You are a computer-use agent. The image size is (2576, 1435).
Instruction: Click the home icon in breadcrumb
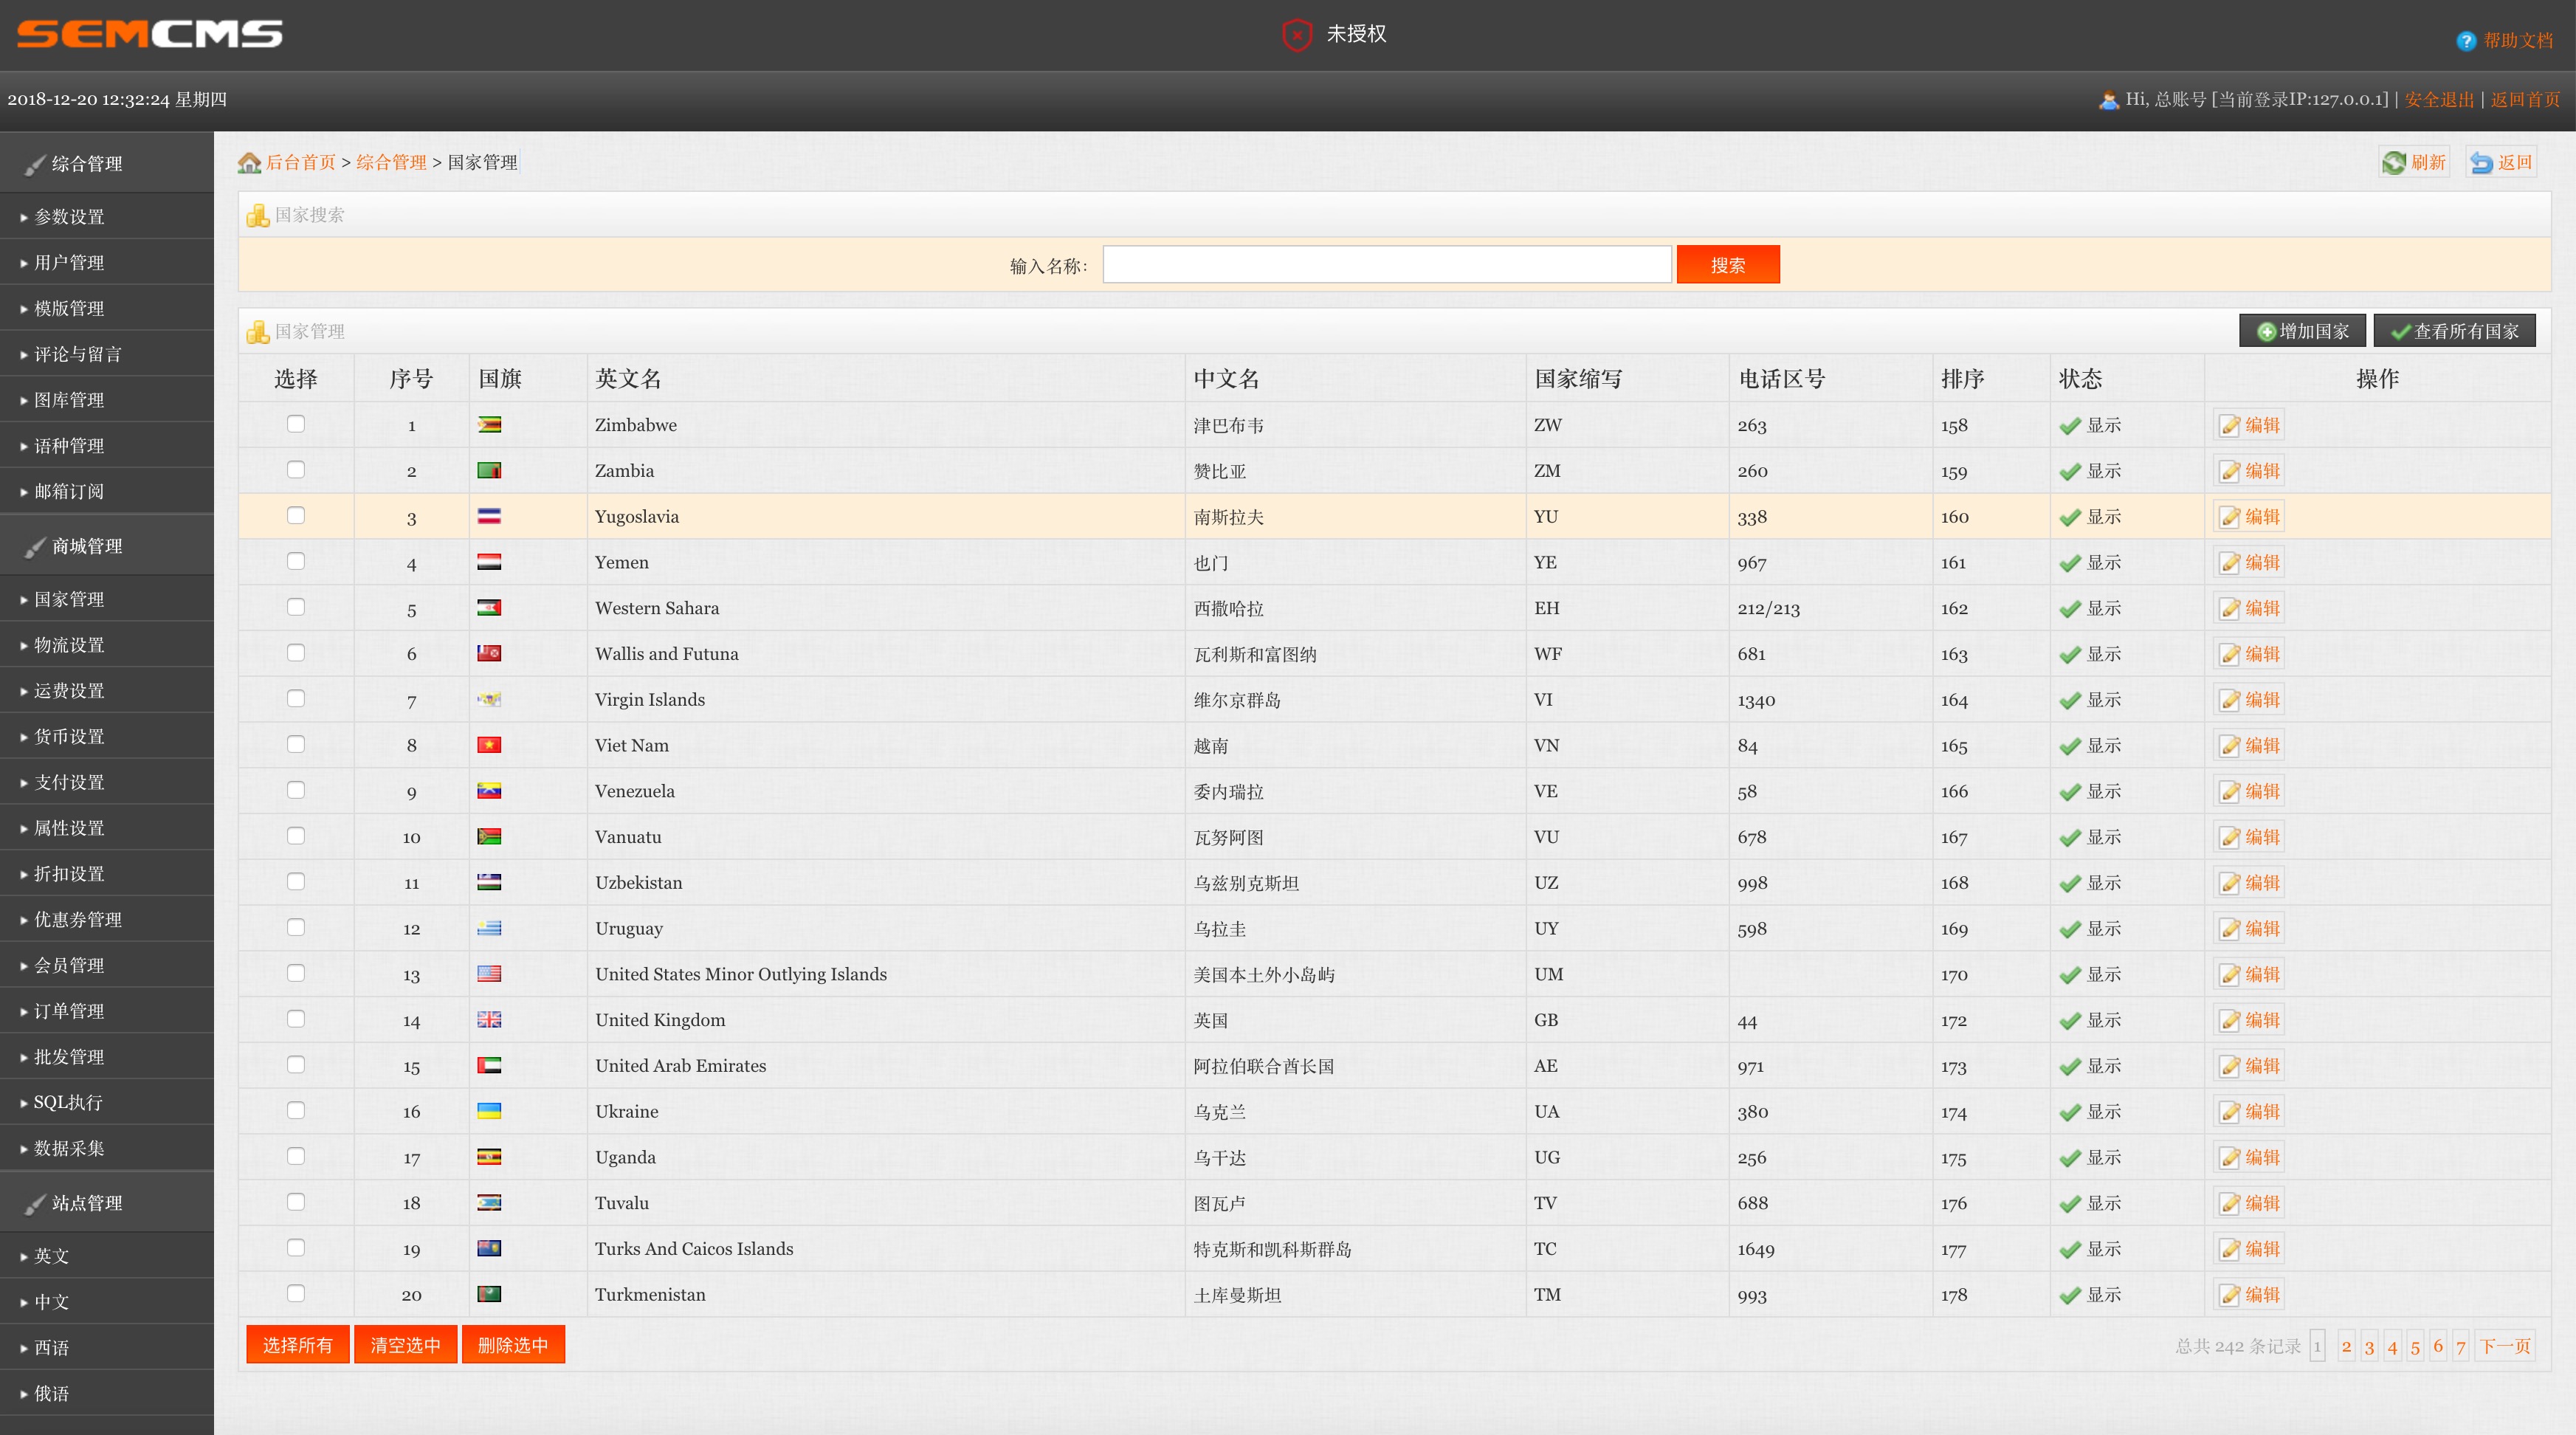pyautogui.click(x=249, y=163)
